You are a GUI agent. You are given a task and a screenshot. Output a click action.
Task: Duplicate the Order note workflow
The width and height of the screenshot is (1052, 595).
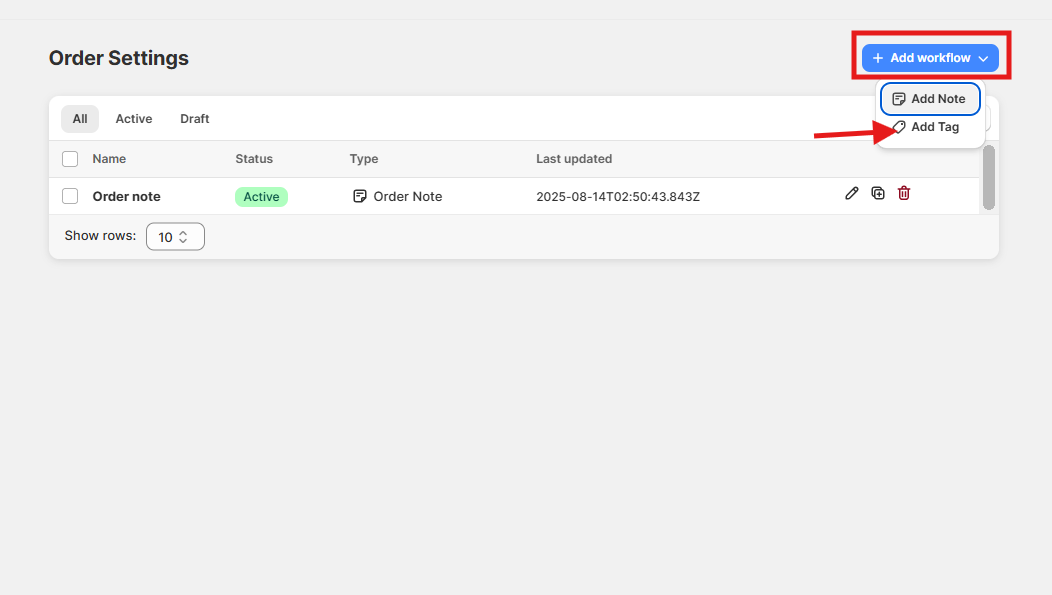[878, 193]
